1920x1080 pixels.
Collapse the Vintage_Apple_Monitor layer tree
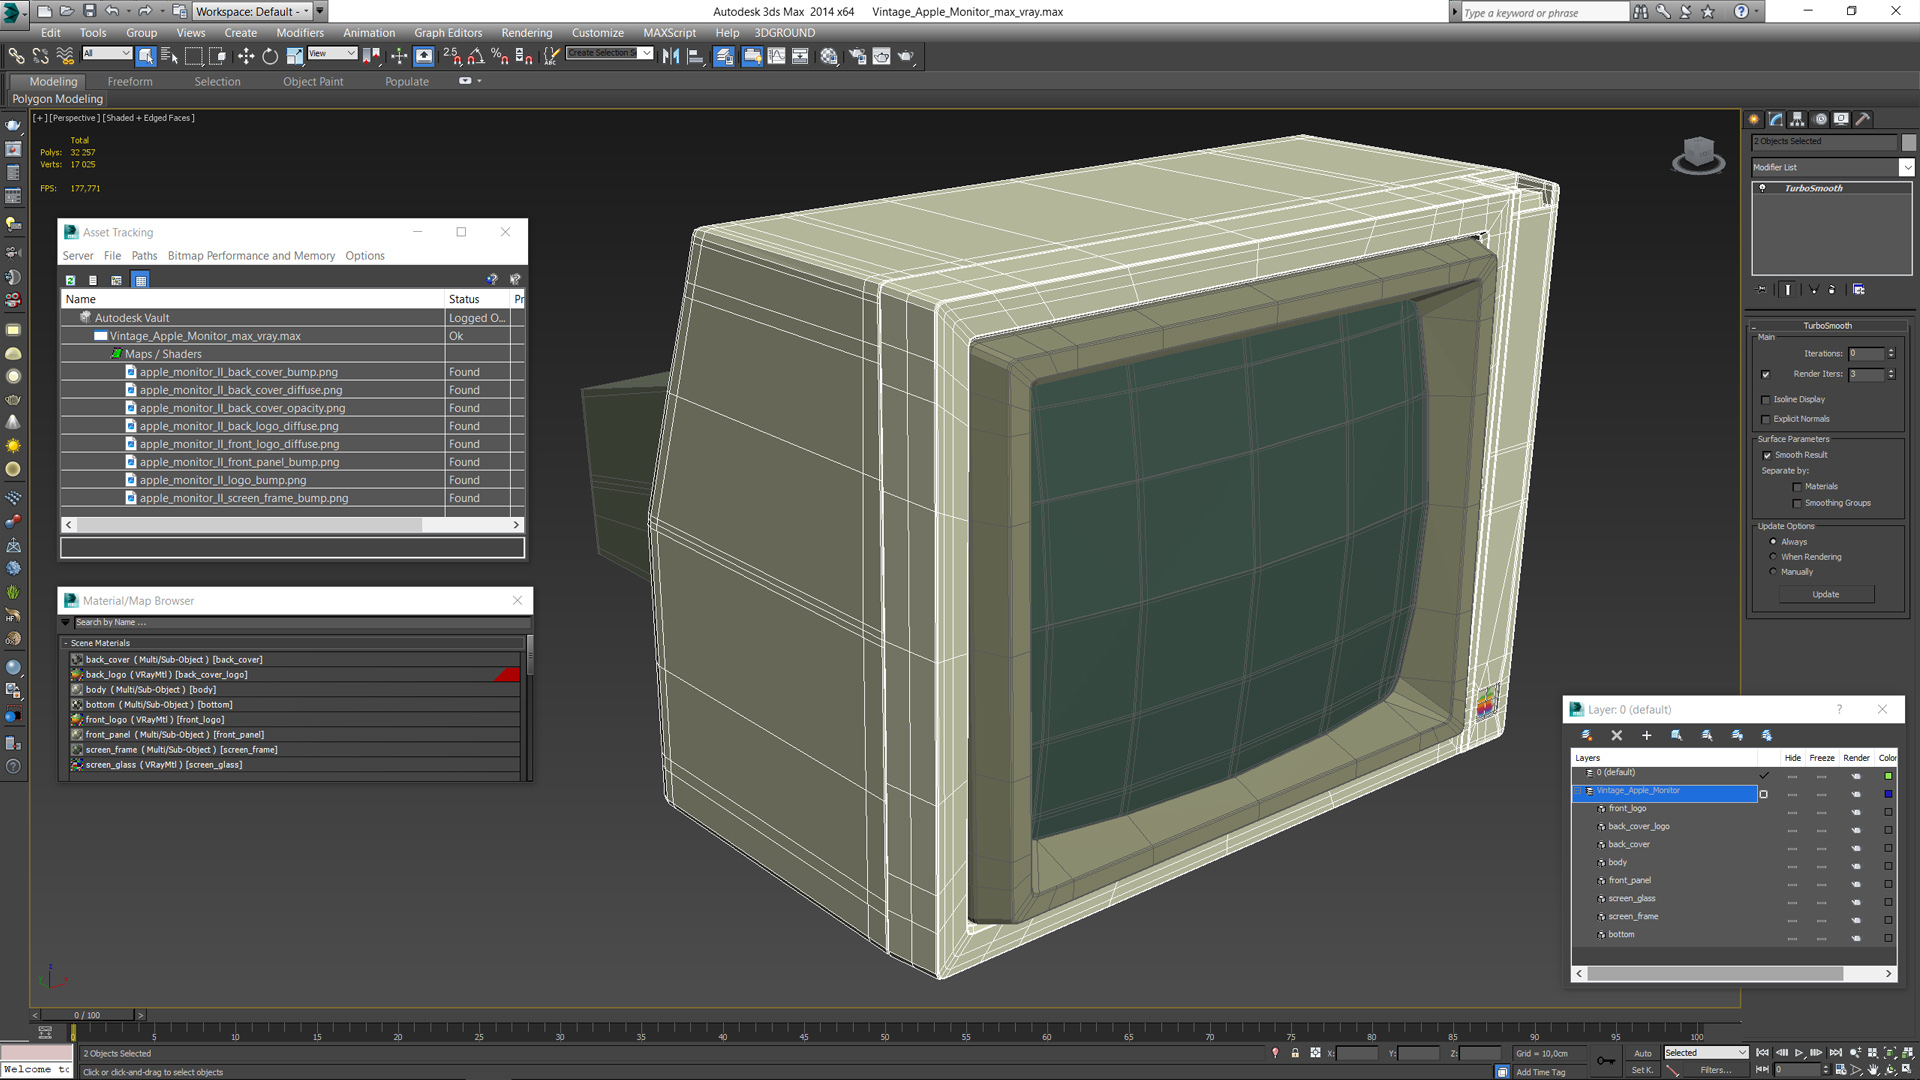point(1579,792)
